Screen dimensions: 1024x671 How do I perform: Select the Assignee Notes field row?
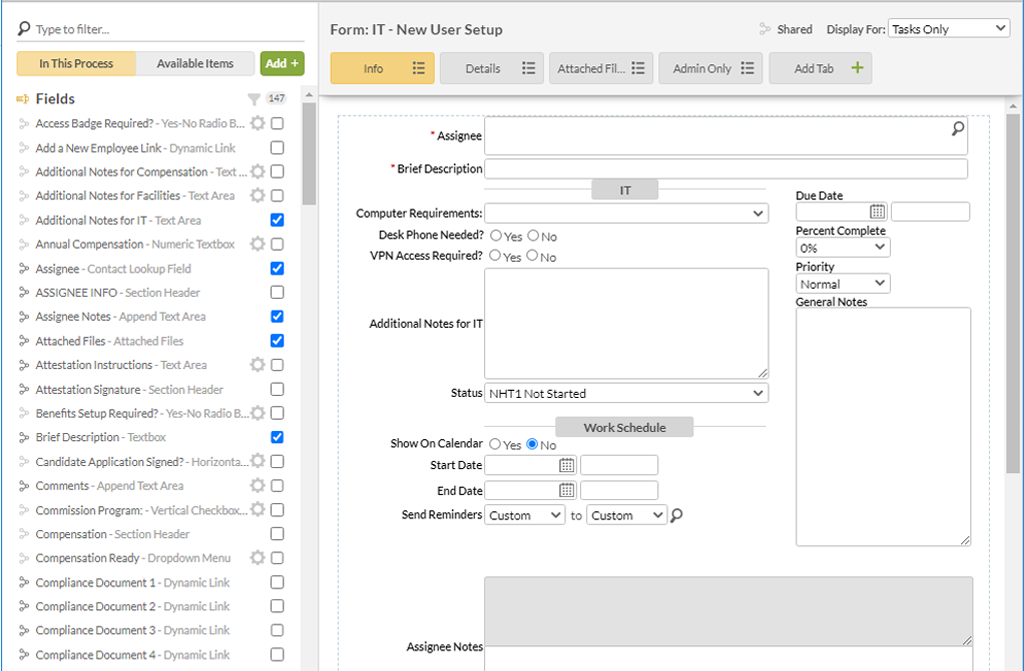tap(151, 316)
